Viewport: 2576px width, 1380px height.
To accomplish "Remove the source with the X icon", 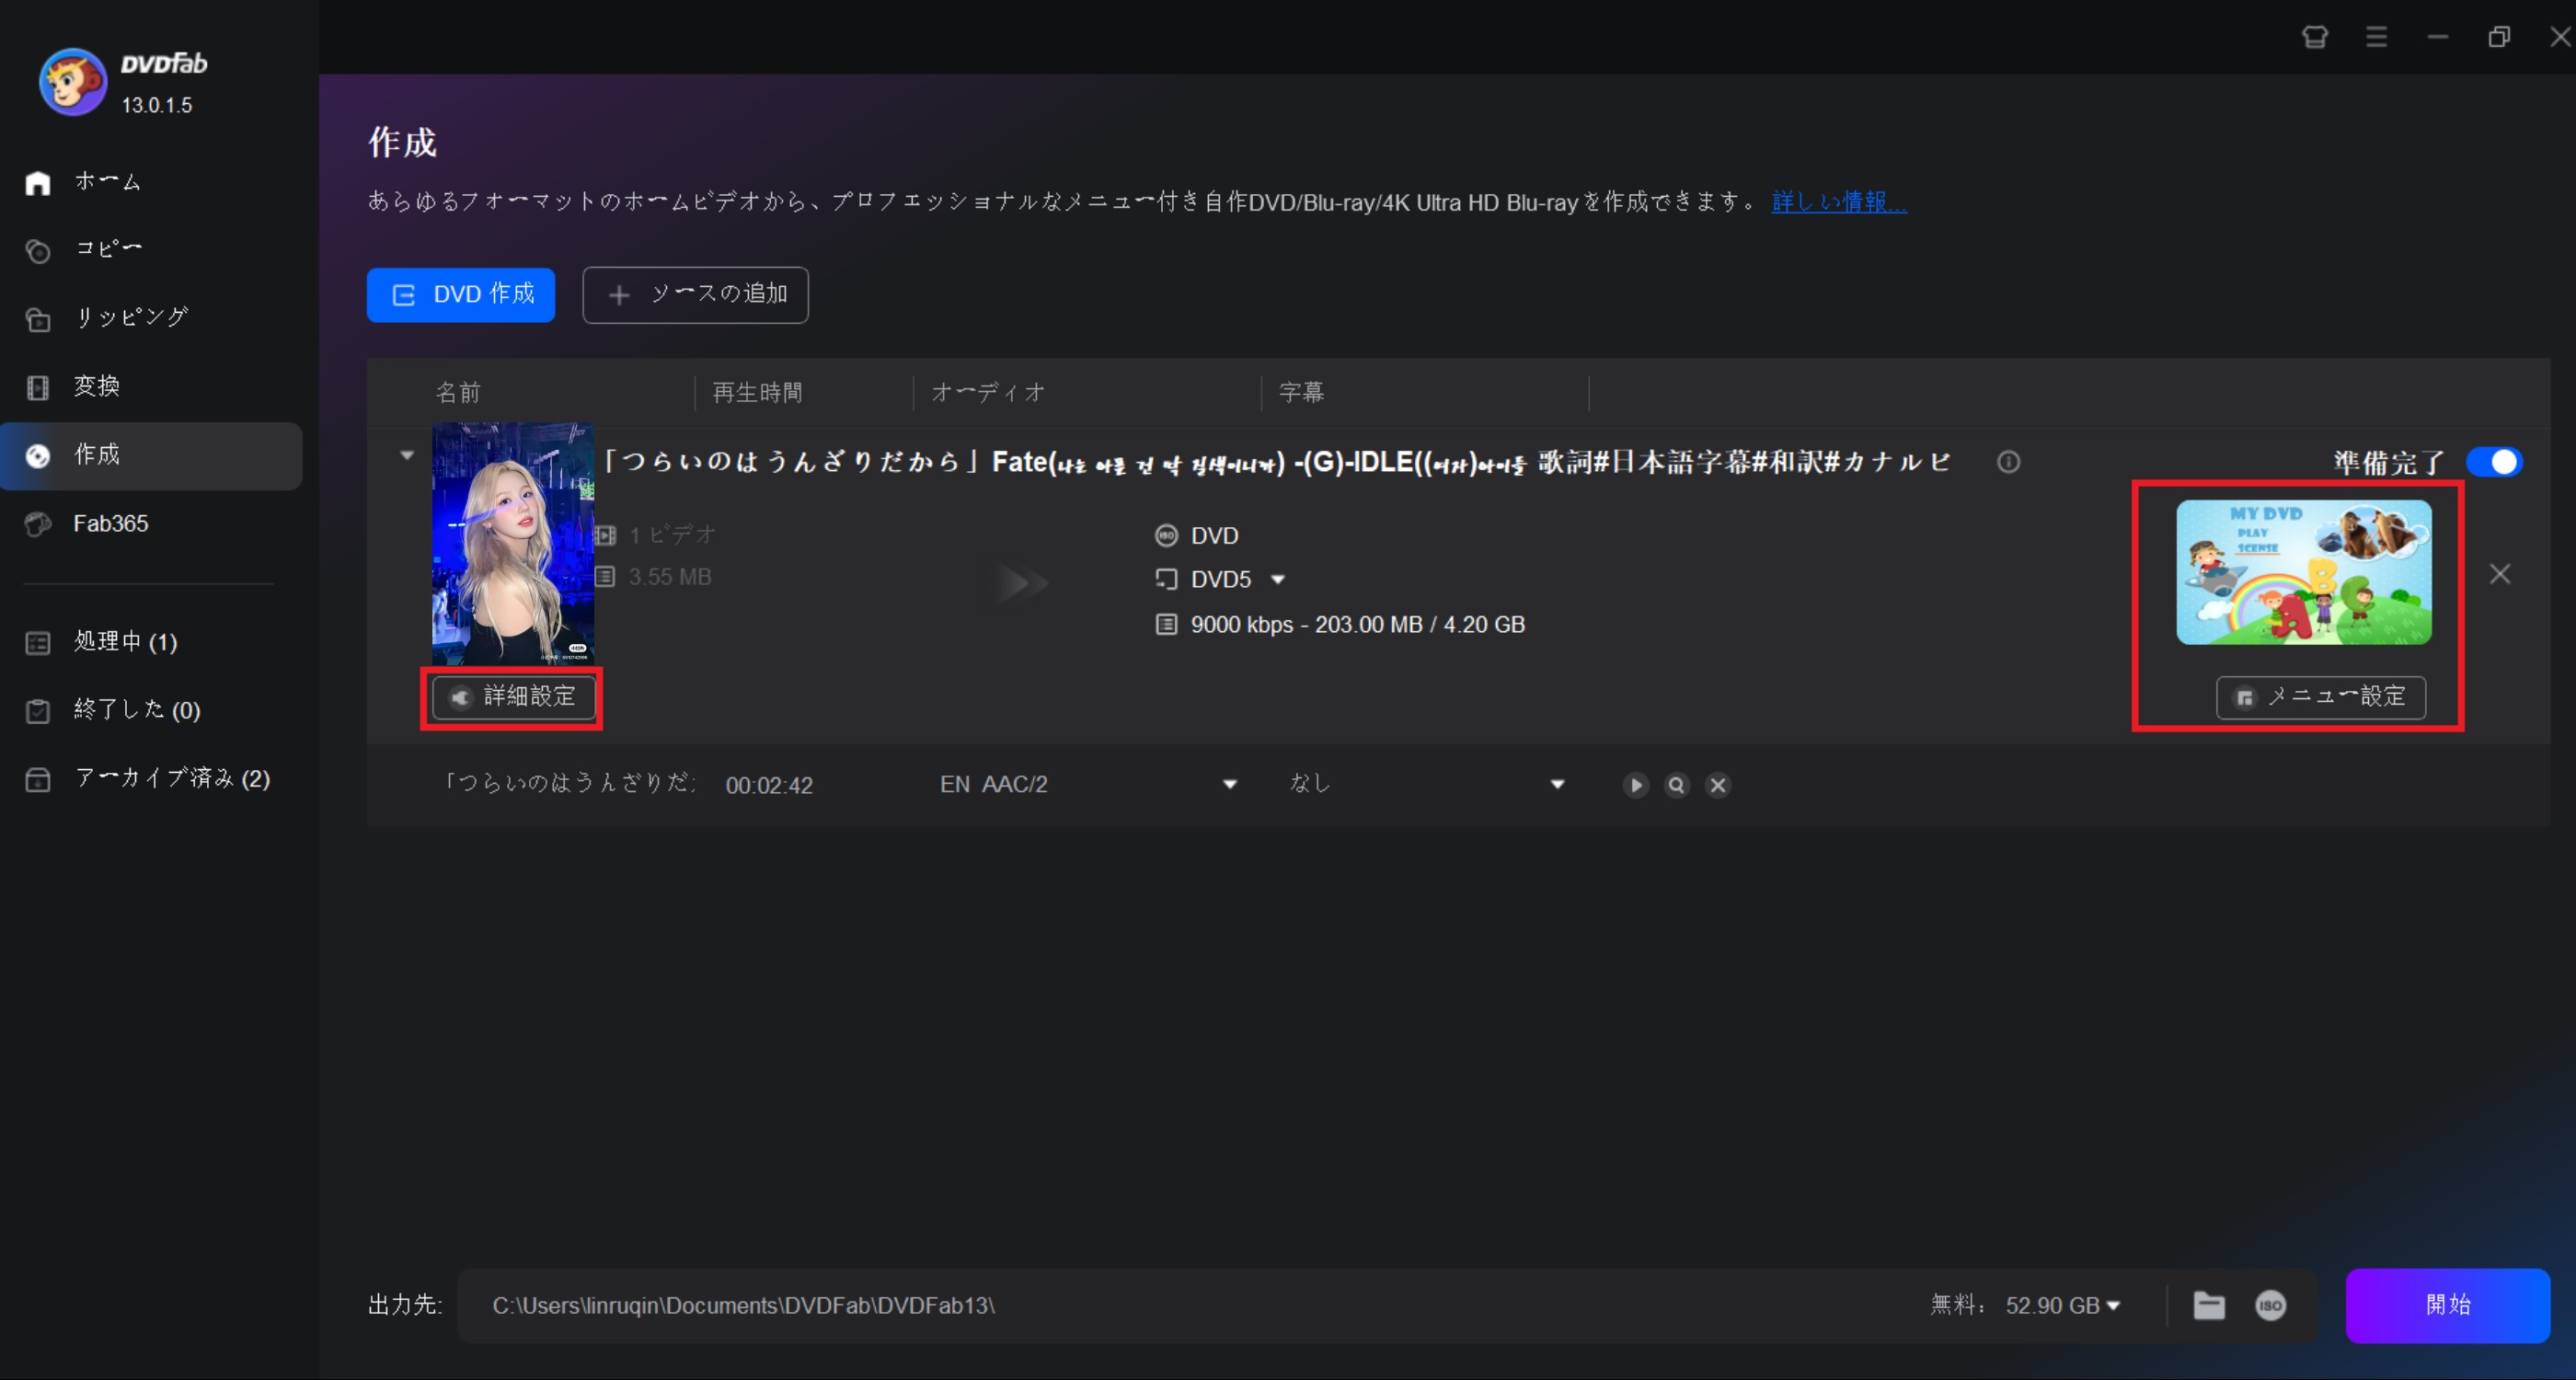I will [2499, 574].
